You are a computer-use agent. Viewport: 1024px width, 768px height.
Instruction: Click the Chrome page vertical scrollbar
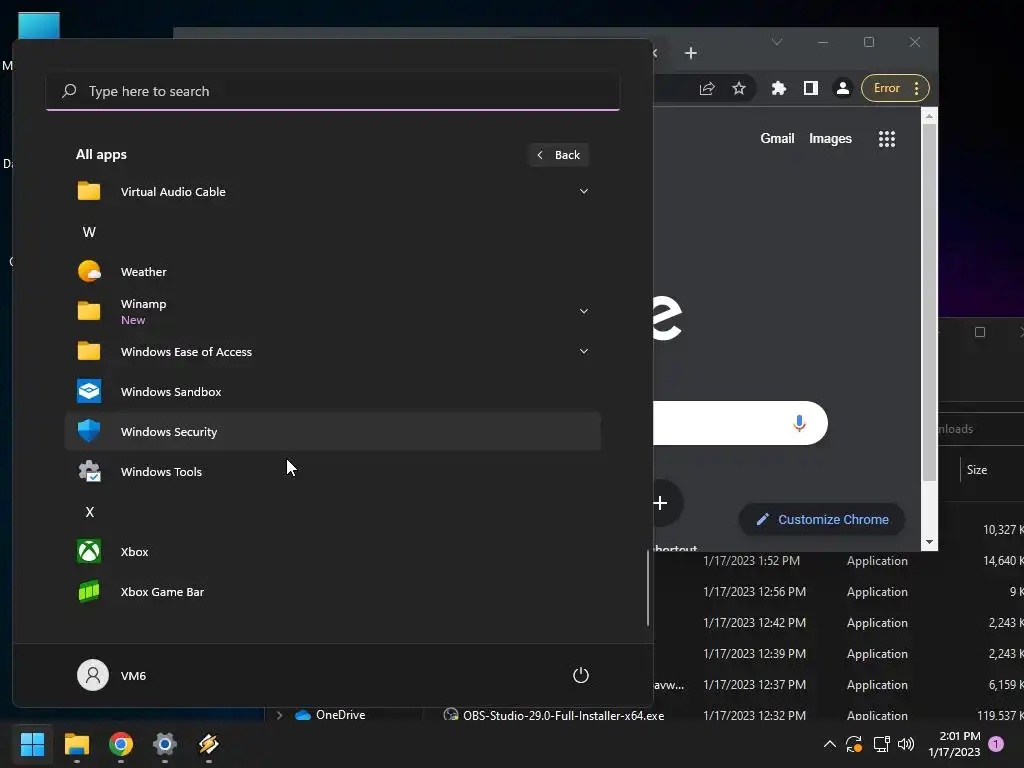929,302
